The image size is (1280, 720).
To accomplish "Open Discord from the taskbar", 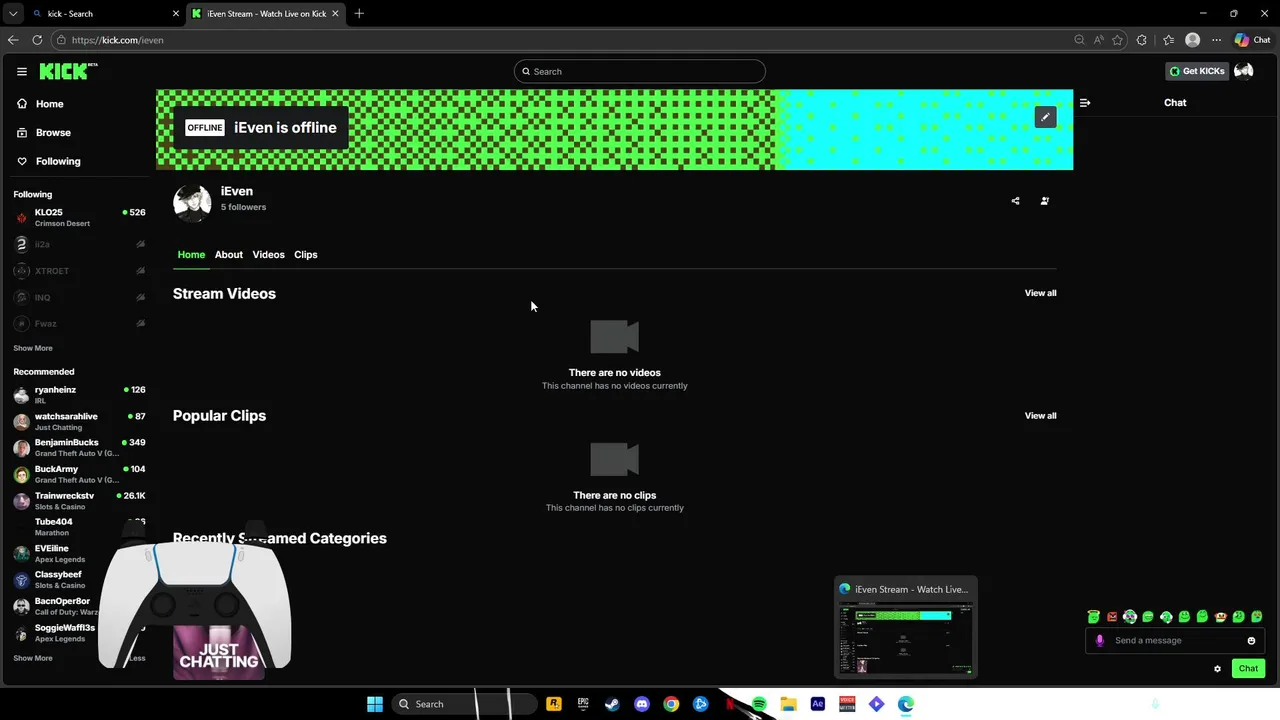I will (642, 704).
